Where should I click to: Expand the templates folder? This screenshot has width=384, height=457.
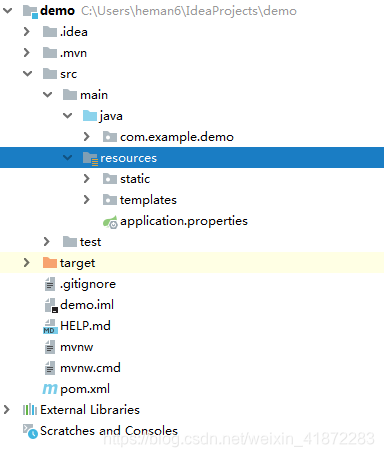pyautogui.click(x=87, y=200)
